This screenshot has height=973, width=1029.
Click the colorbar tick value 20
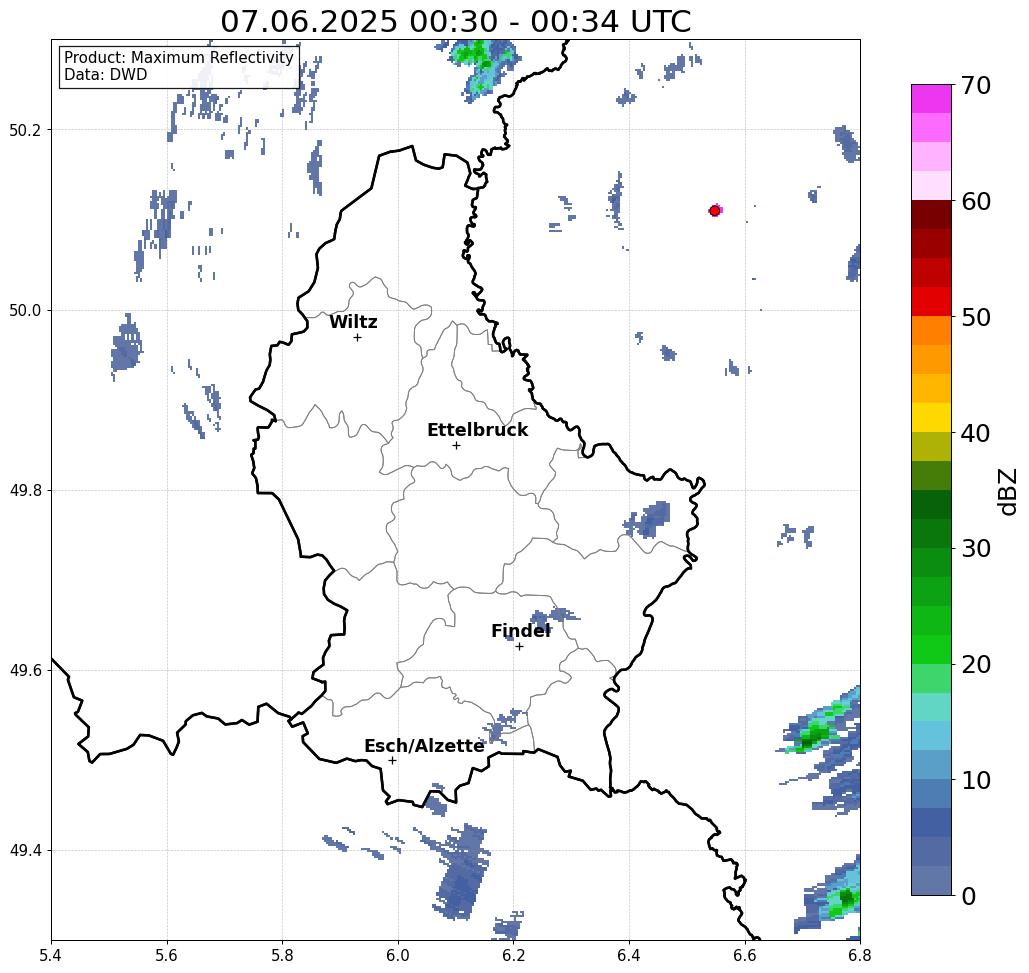coord(975,665)
